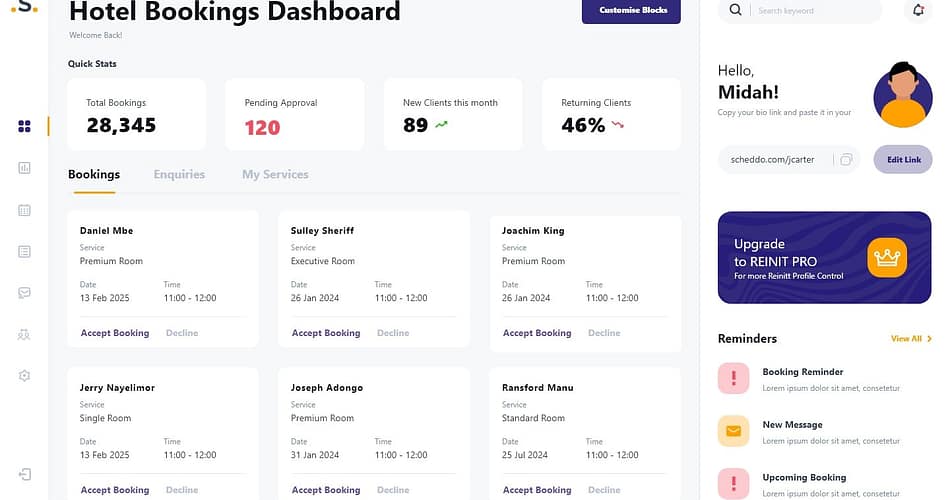Open the messages chat icon in sidebar
The width and height of the screenshot is (950, 500).
point(24,293)
